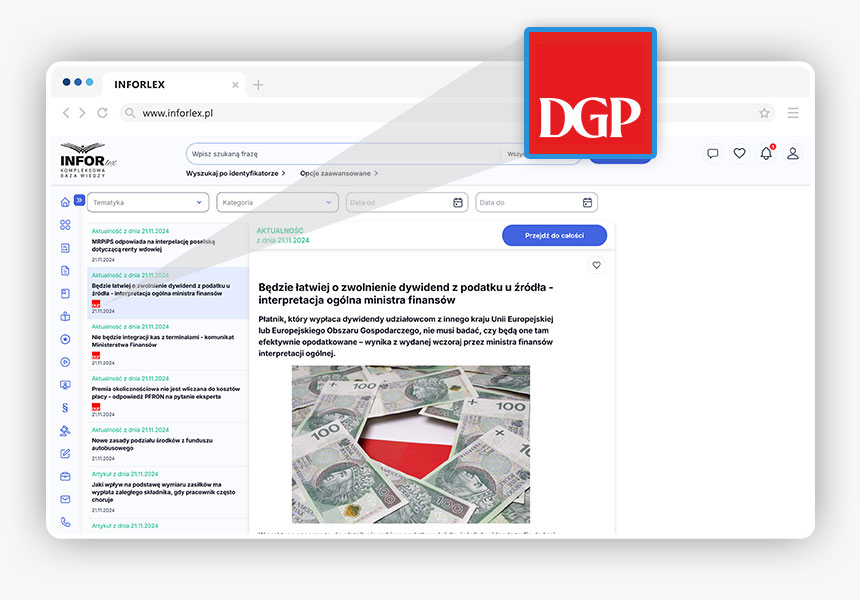Image resolution: width=860 pixels, height=600 pixels.
Task: Open user account profile icon
Action: [793, 154]
